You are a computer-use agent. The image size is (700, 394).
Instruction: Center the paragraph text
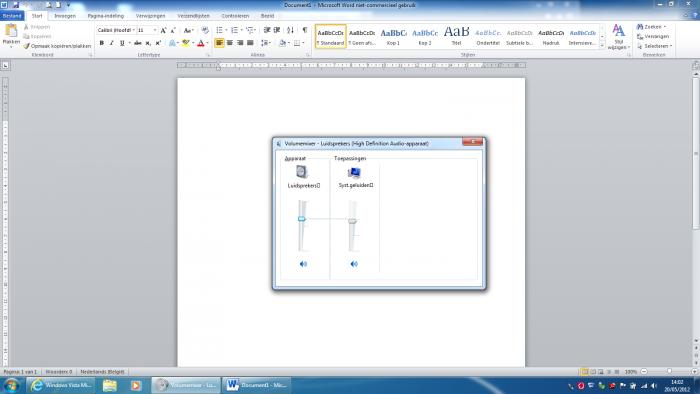pyautogui.click(x=229, y=43)
